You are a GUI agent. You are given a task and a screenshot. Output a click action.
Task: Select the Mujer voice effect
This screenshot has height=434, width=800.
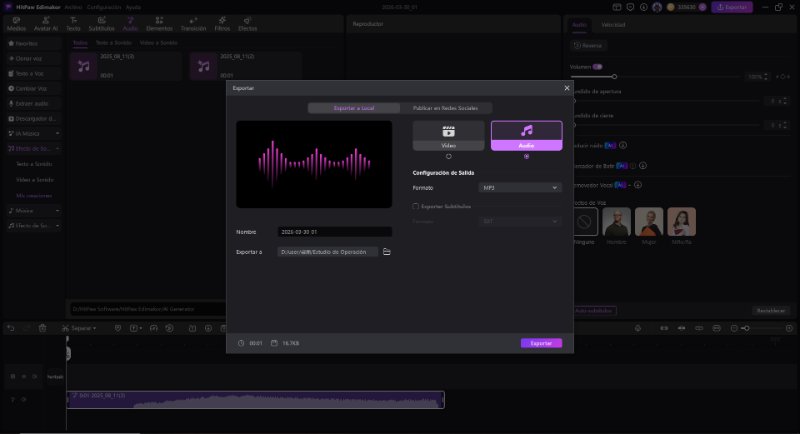[649, 222]
